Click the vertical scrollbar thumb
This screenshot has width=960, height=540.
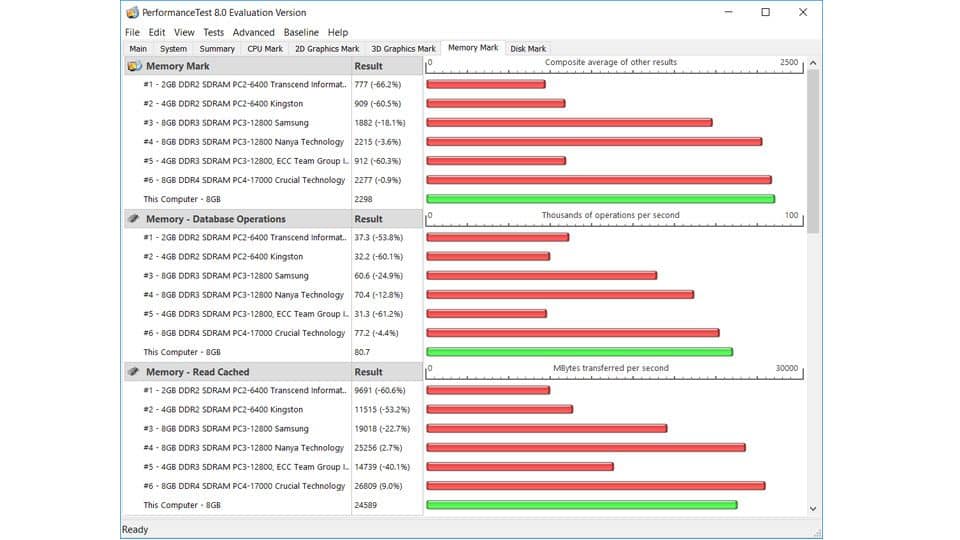click(813, 151)
